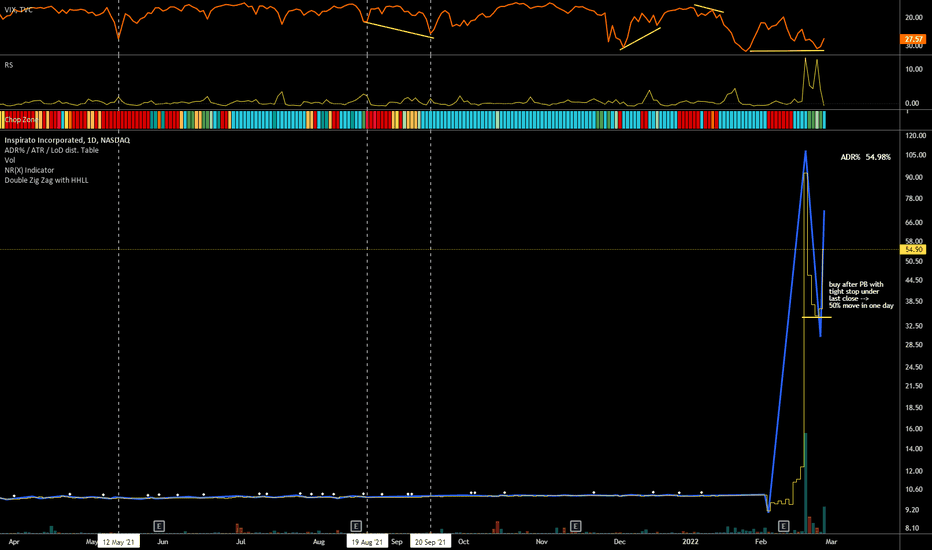Click the 32.50 price scale label

point(915,326)
